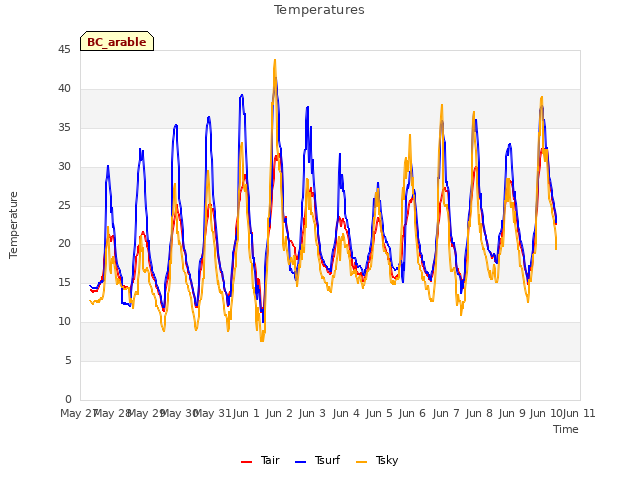640x480 pixels.
Task: Click the Time x-axis title
Action: [566, 429]
